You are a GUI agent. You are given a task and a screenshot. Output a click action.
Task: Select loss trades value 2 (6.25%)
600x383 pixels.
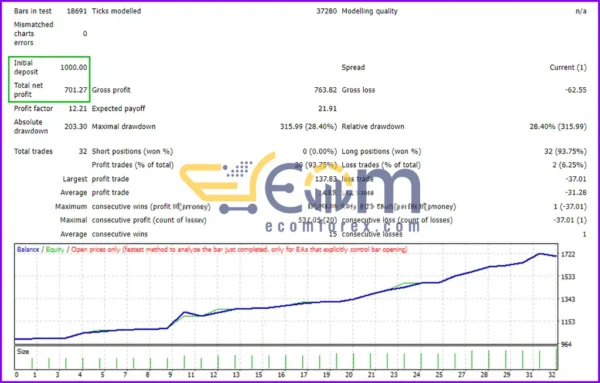(569, 165)
